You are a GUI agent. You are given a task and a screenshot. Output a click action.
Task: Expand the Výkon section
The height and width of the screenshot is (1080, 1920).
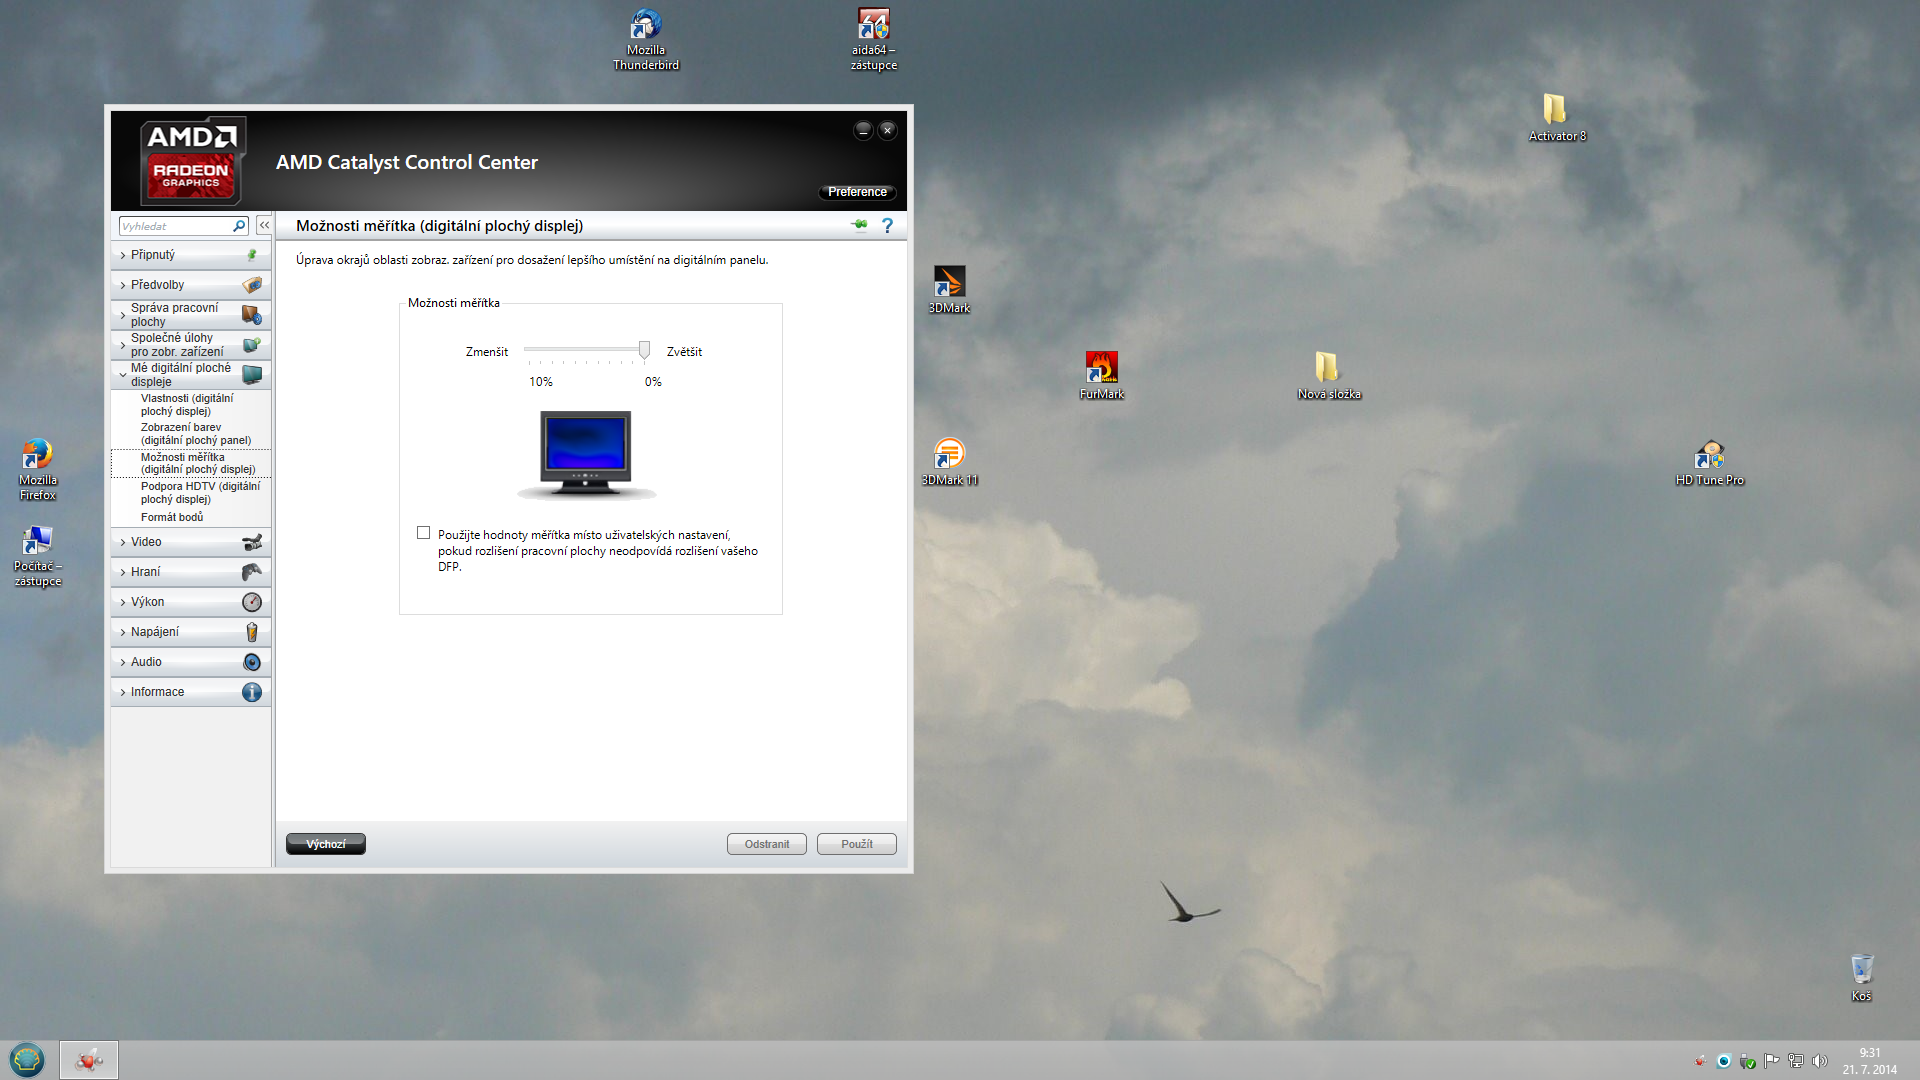point(147,602)
